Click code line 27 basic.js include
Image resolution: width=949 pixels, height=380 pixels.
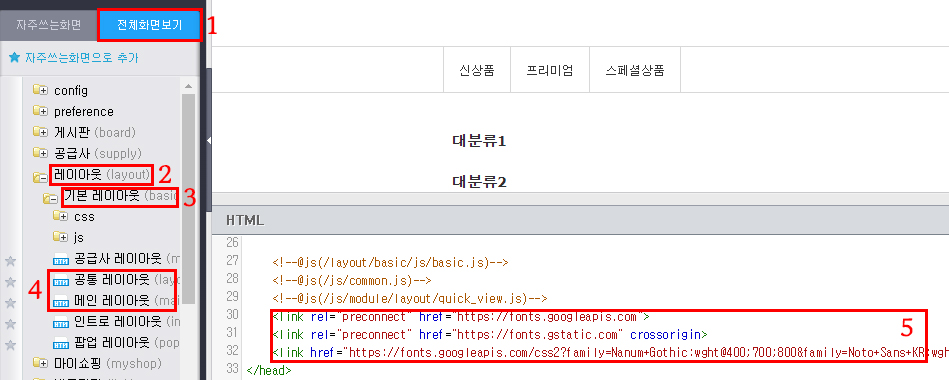pyautogui.click(x=390, y=262)
